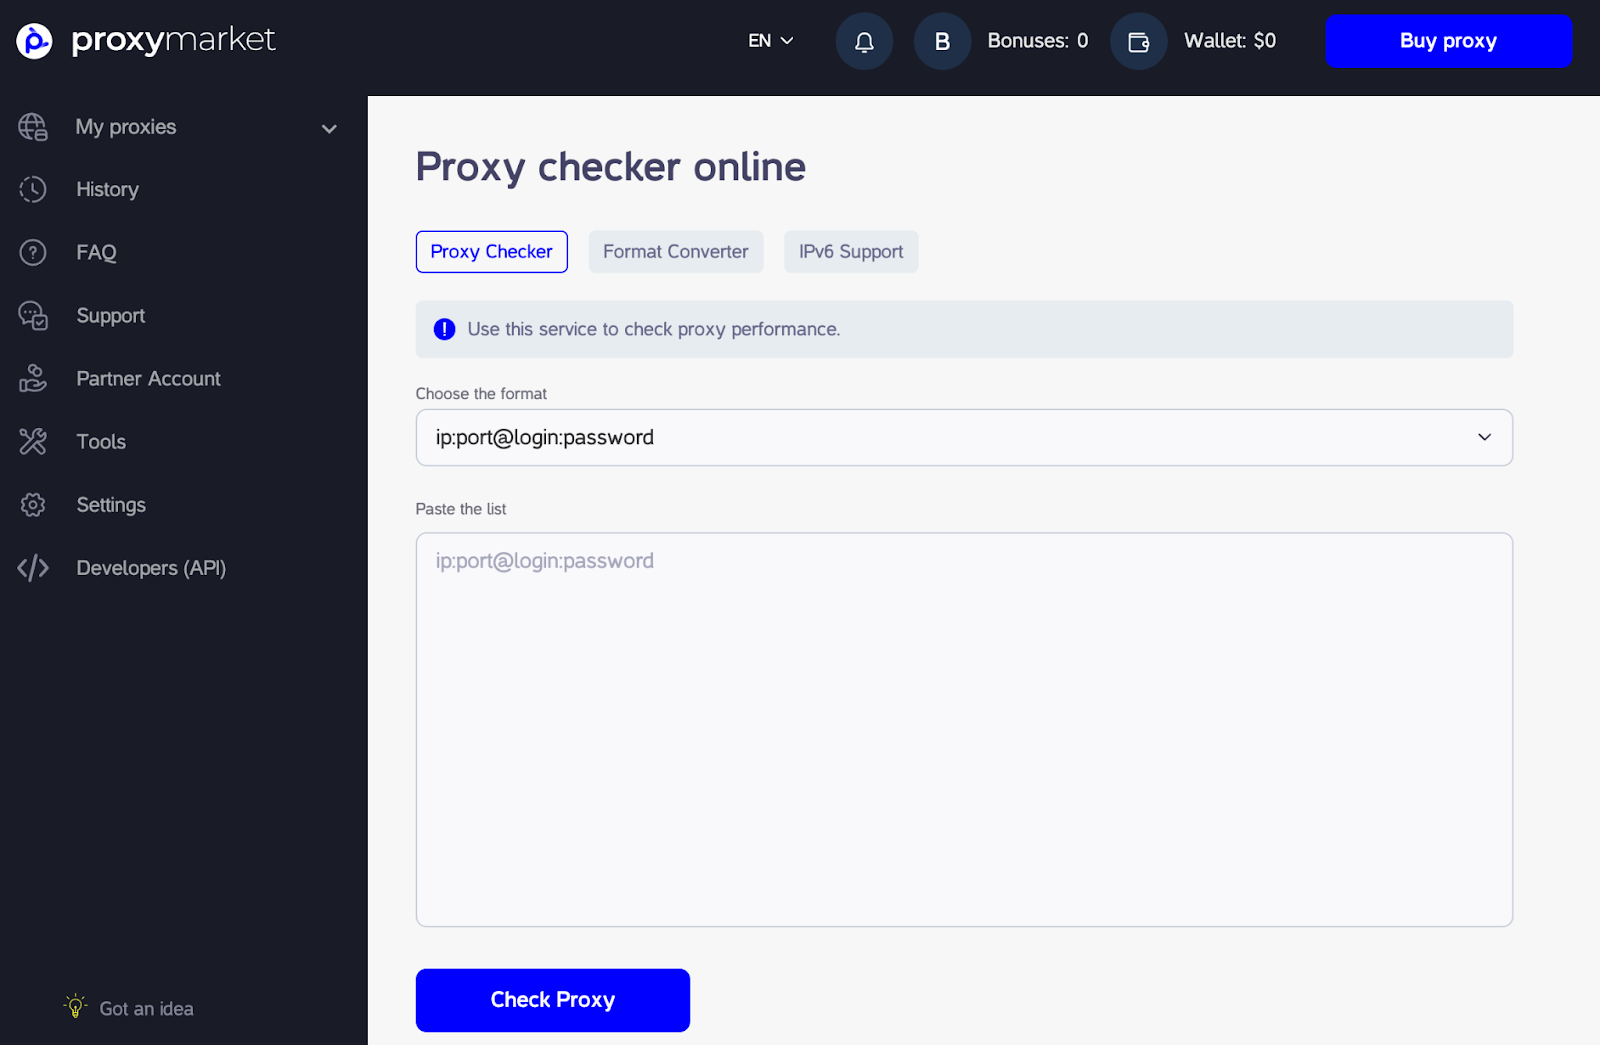Image resolution: width=1600 pixels, height=1045 pixels.
Task: Click the proxymarket brand name
Action: tap(173, 40)
